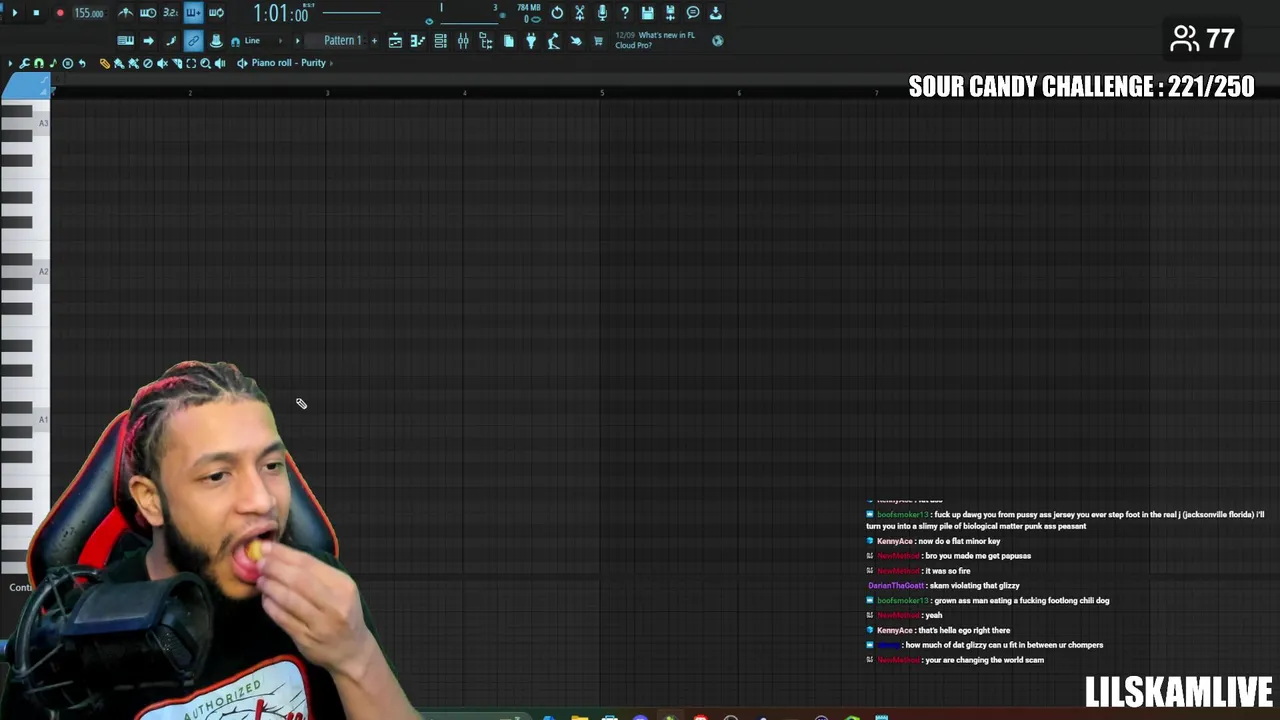Click the circled square icon in piano roll toolbar
1280x720 pixels.
[67, 63]
